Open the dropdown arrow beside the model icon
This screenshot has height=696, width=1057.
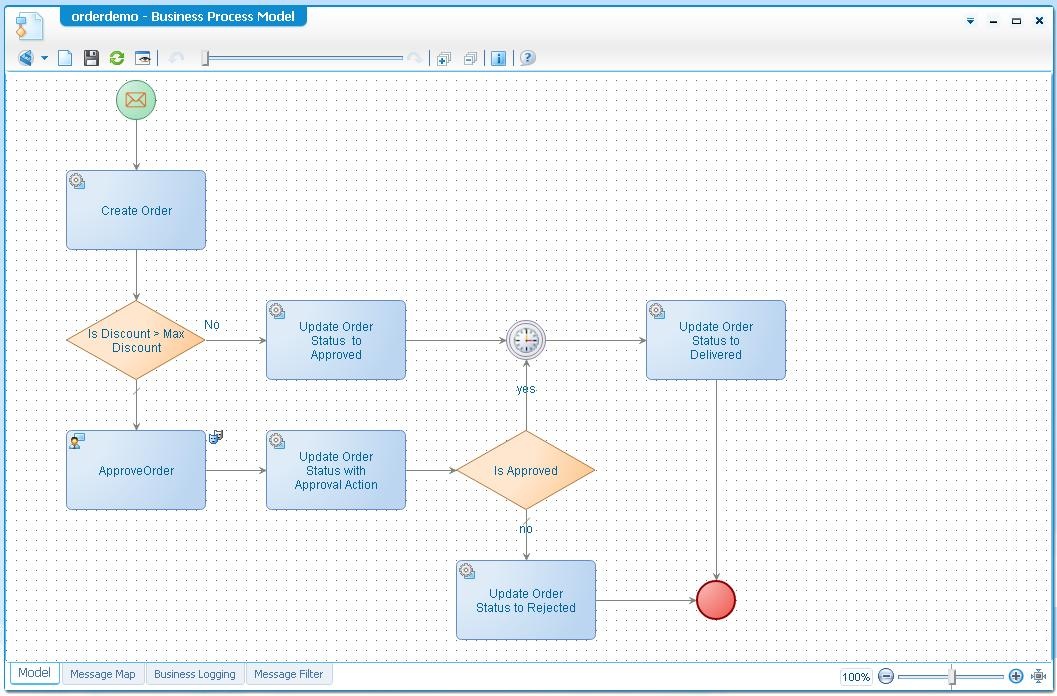[x=45, y=58]
